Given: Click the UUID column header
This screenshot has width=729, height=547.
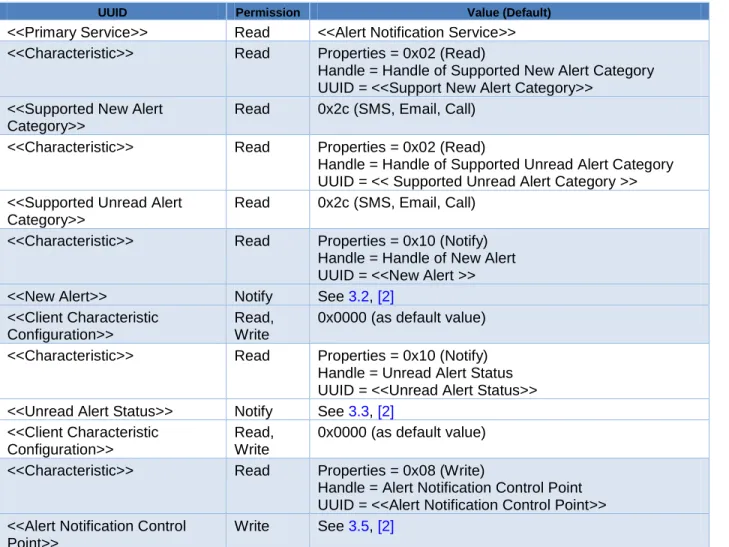Looking at the screenshot, I should click(113, 12).
